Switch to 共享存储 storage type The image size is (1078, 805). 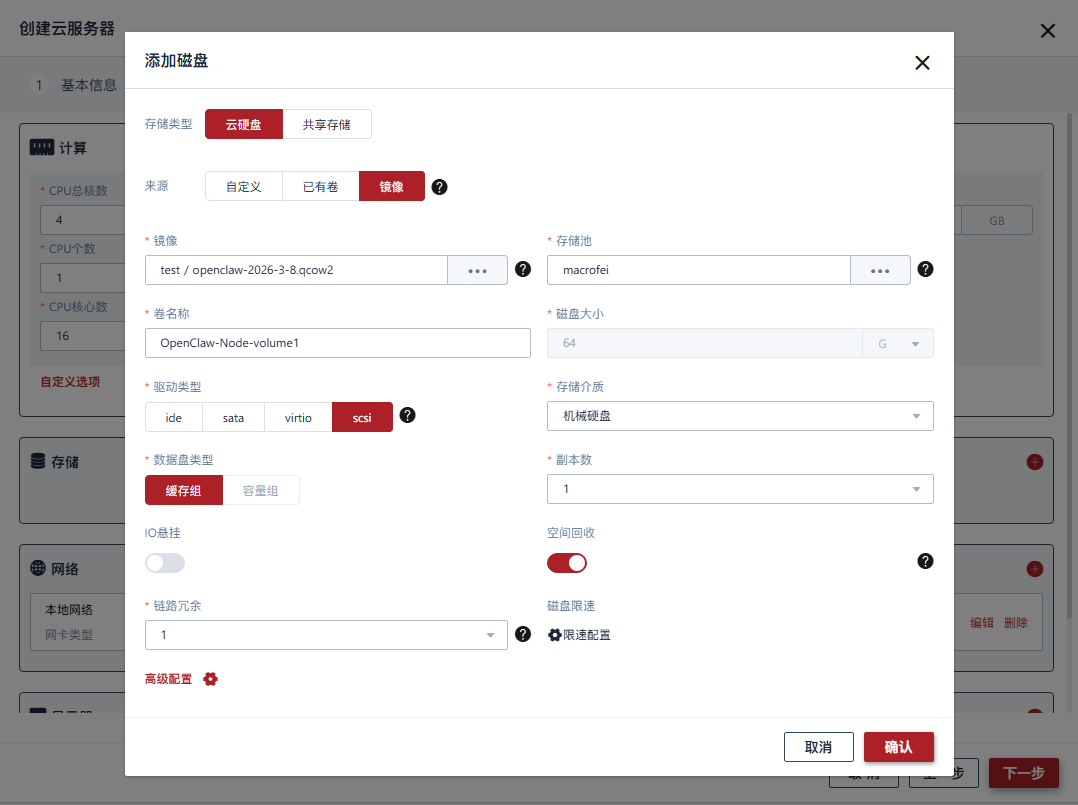click(327, 124)
